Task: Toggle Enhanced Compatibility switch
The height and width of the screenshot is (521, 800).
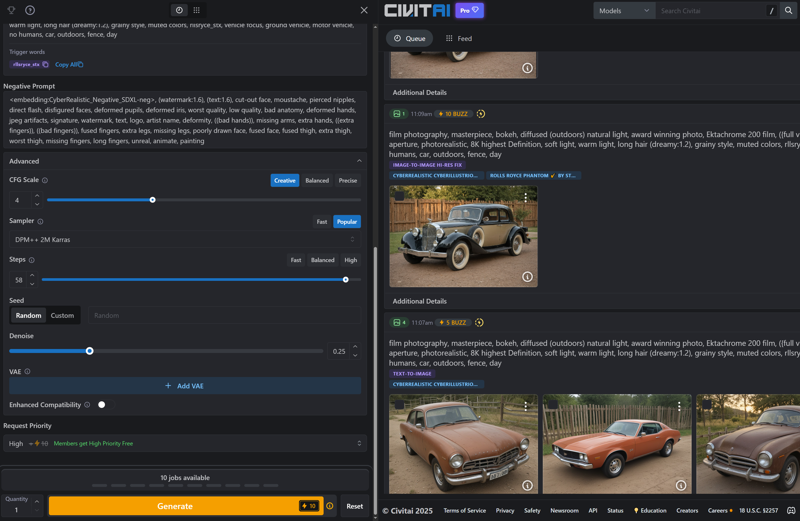Action: pos(105,405)
